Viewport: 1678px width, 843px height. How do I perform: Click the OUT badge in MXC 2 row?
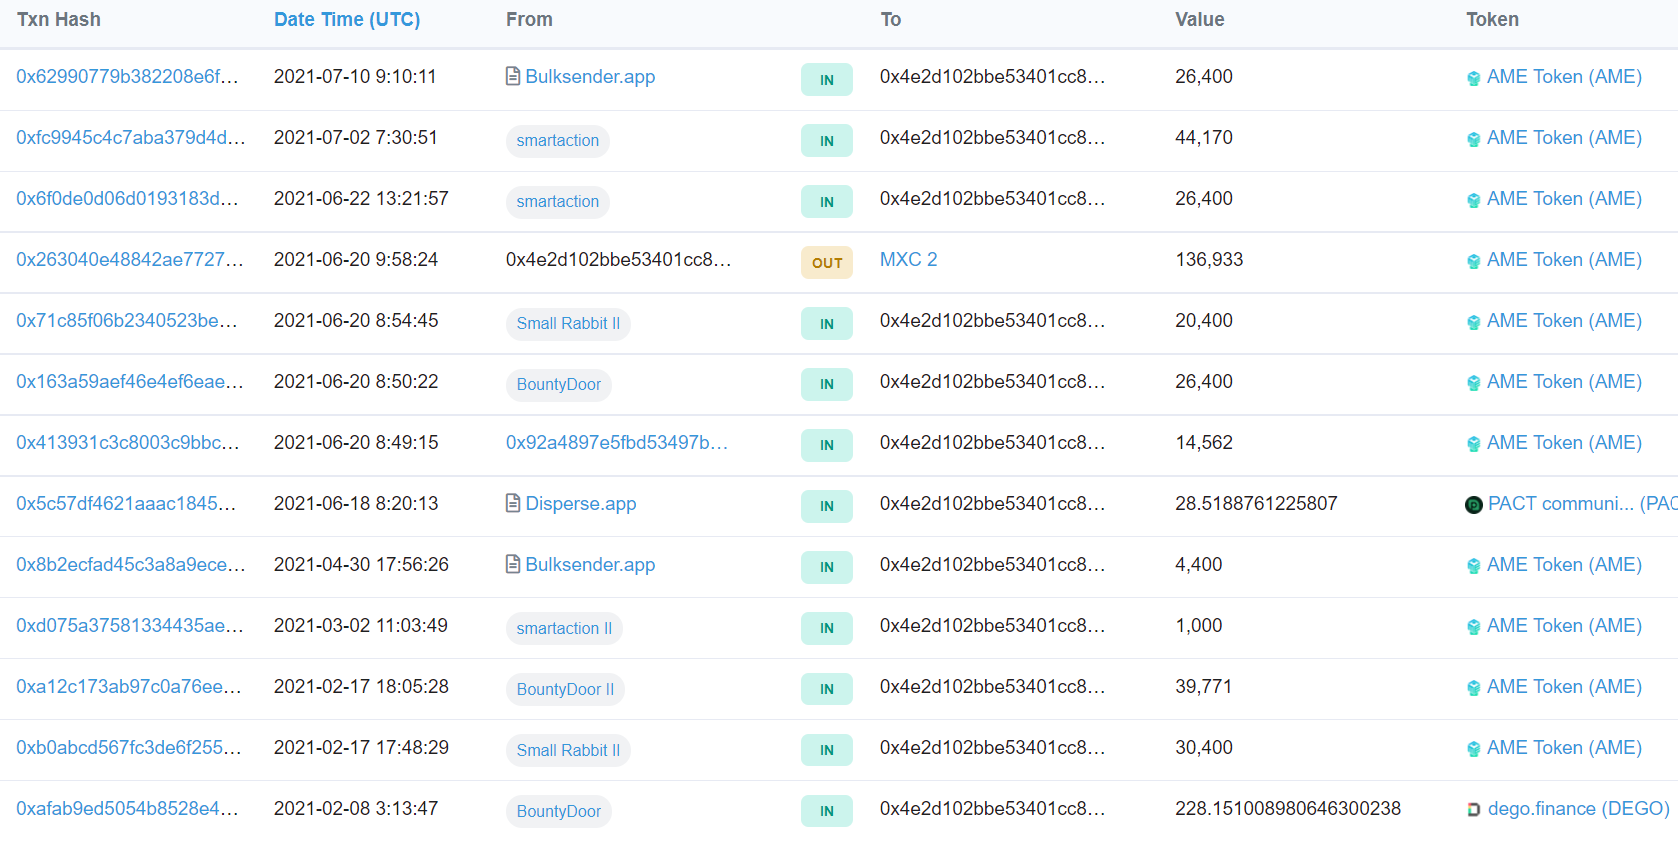click(x=827, y=262)
